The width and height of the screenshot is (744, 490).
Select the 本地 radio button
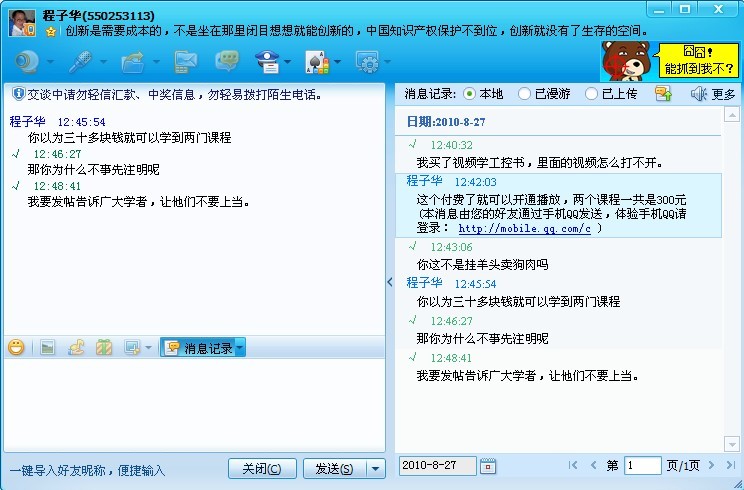(x=470, y=94)
